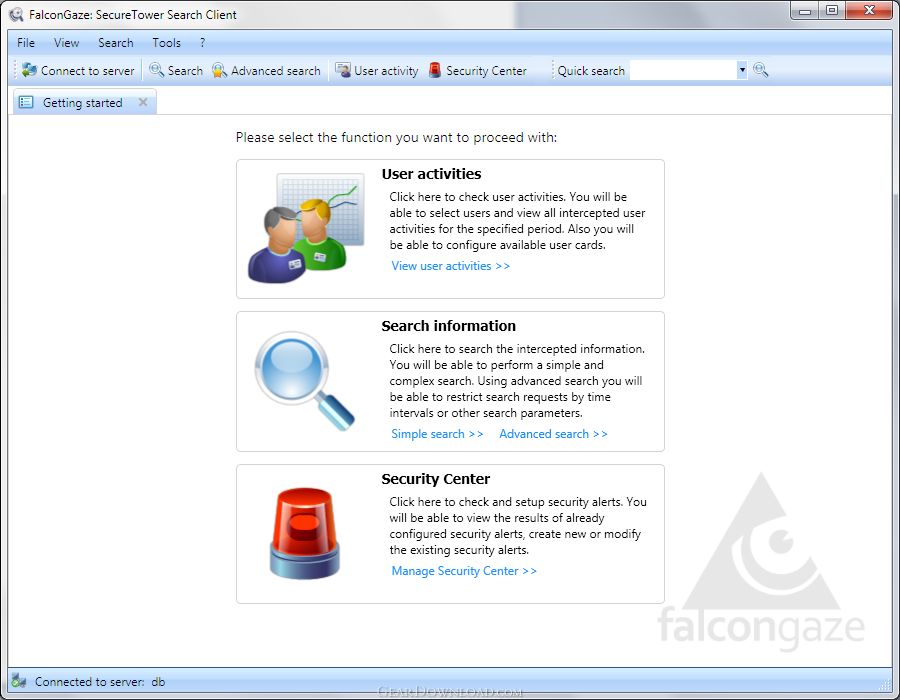Click the User activity toolbar icon
This screenshot has width=900, height=700.
[343, 70]
